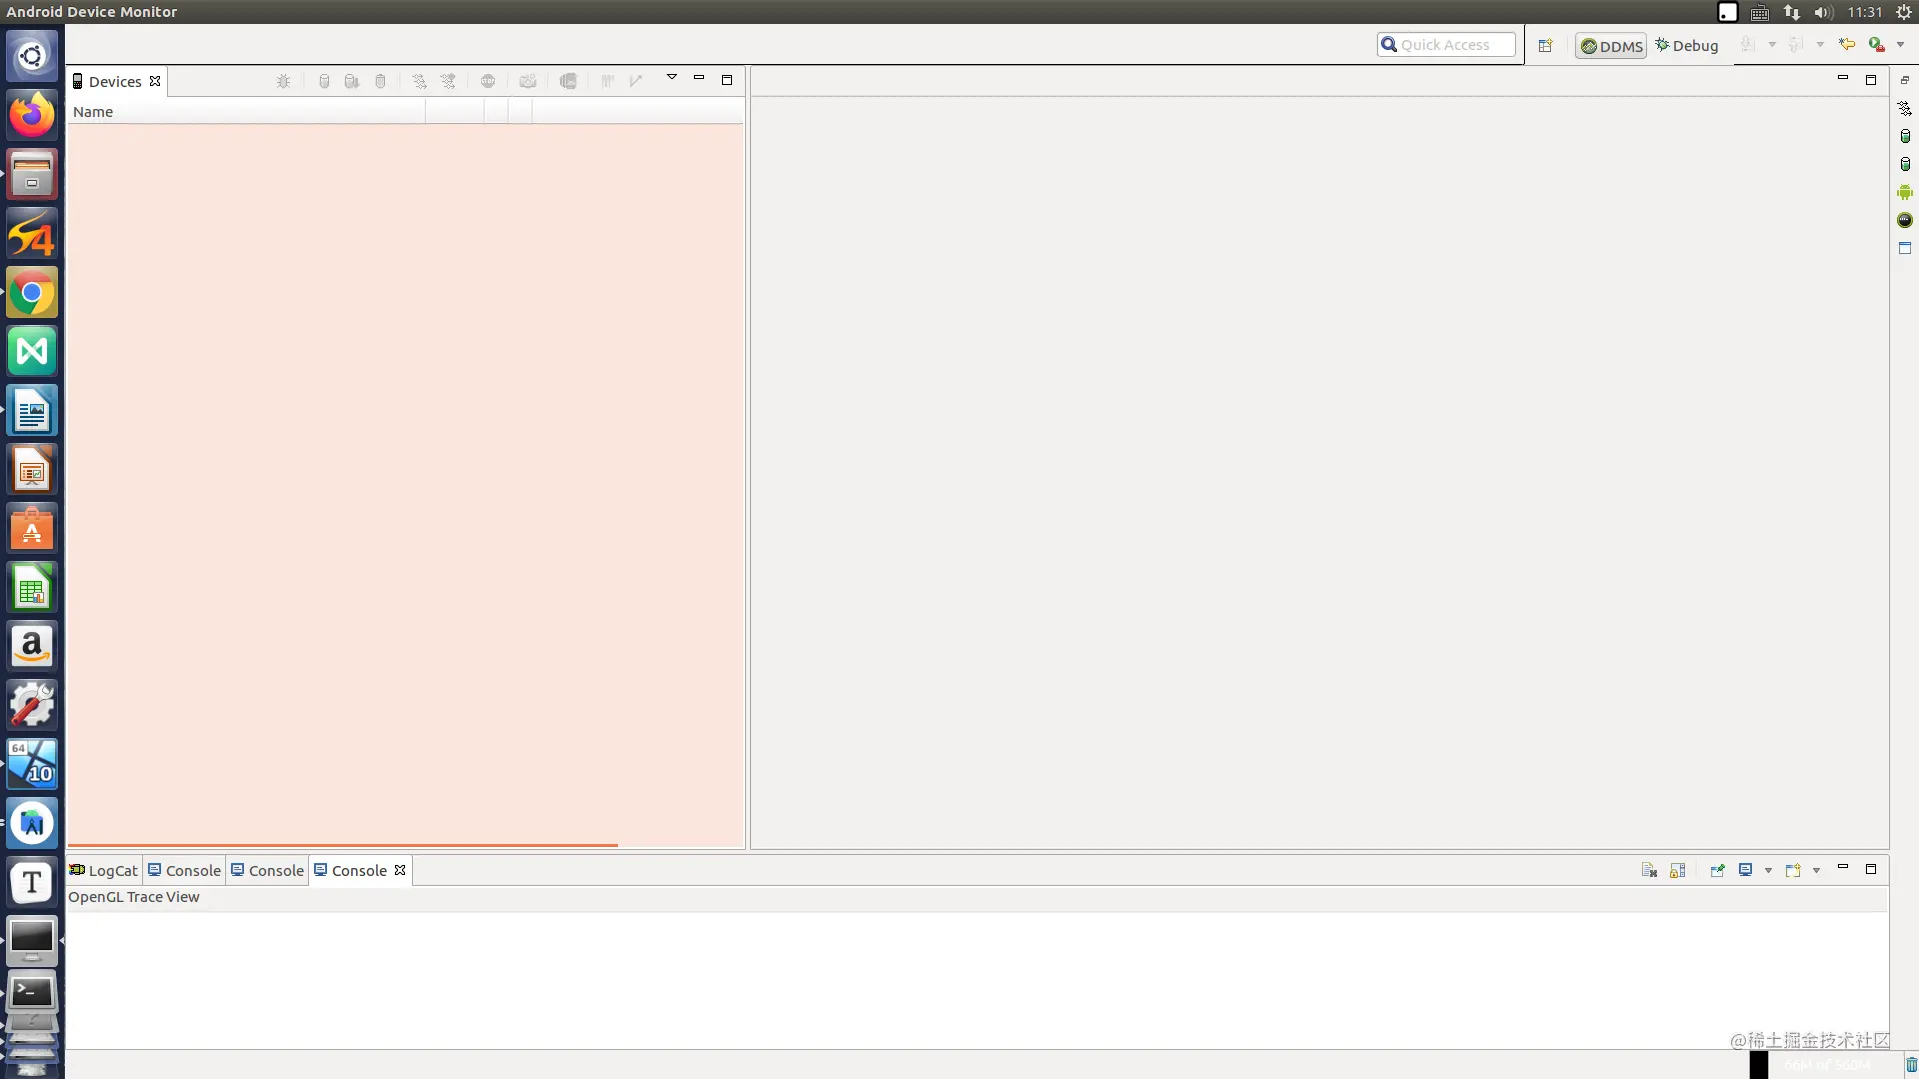
Task: Click the OpenGL Trace View console label
Action: coord(134,897)
